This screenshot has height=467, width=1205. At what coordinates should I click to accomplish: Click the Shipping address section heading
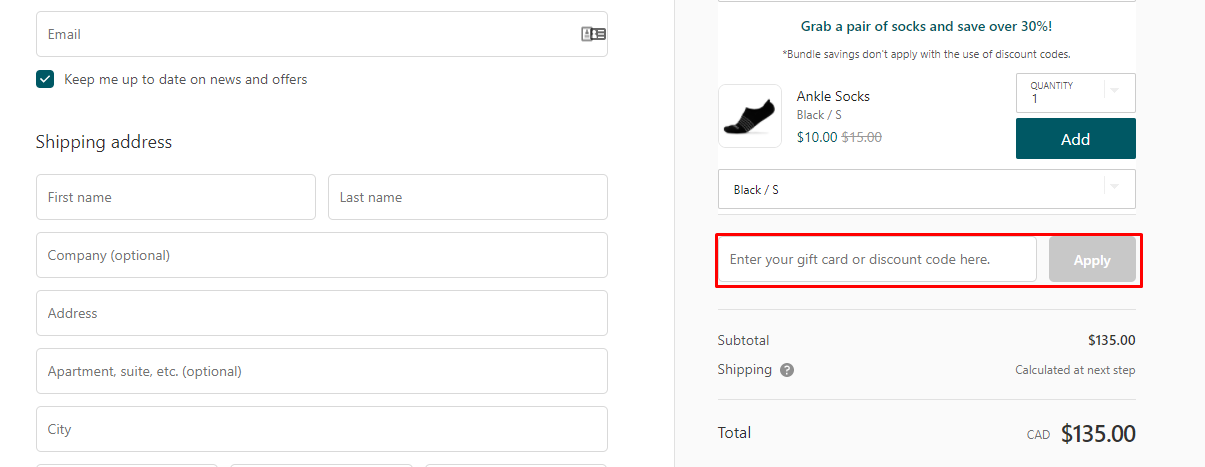tap(104, 142)
